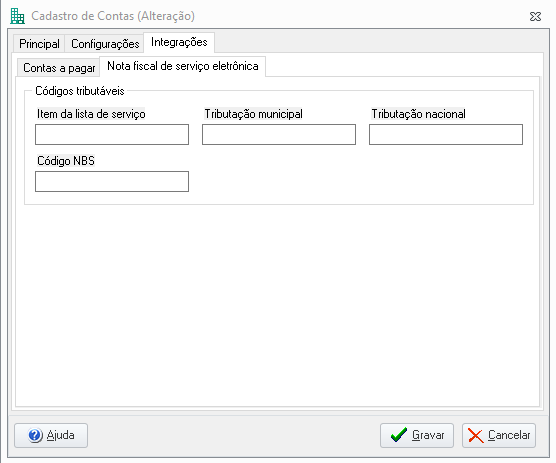Click the Item da lista de serviço label
This screenshot has width=556, height=463.
[91, 114]
